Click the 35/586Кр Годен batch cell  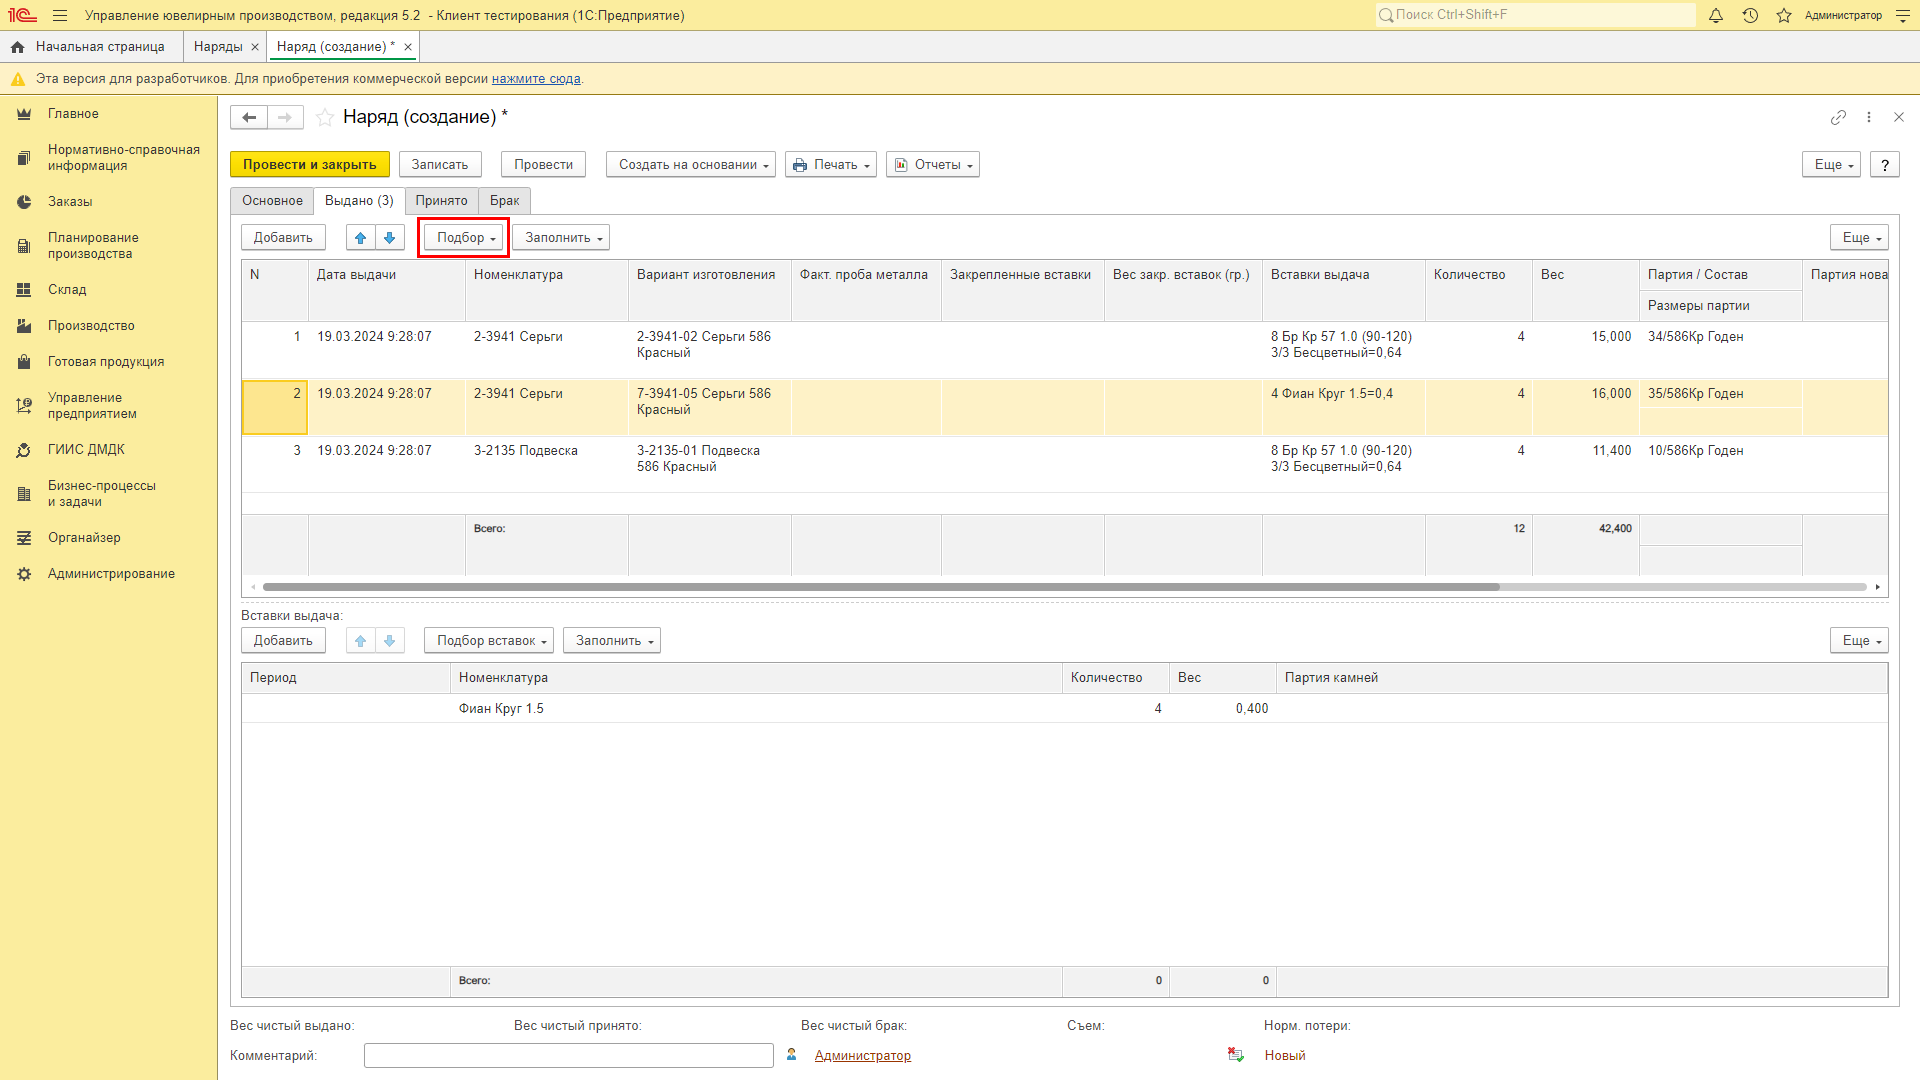click(x=1721, y=394)
